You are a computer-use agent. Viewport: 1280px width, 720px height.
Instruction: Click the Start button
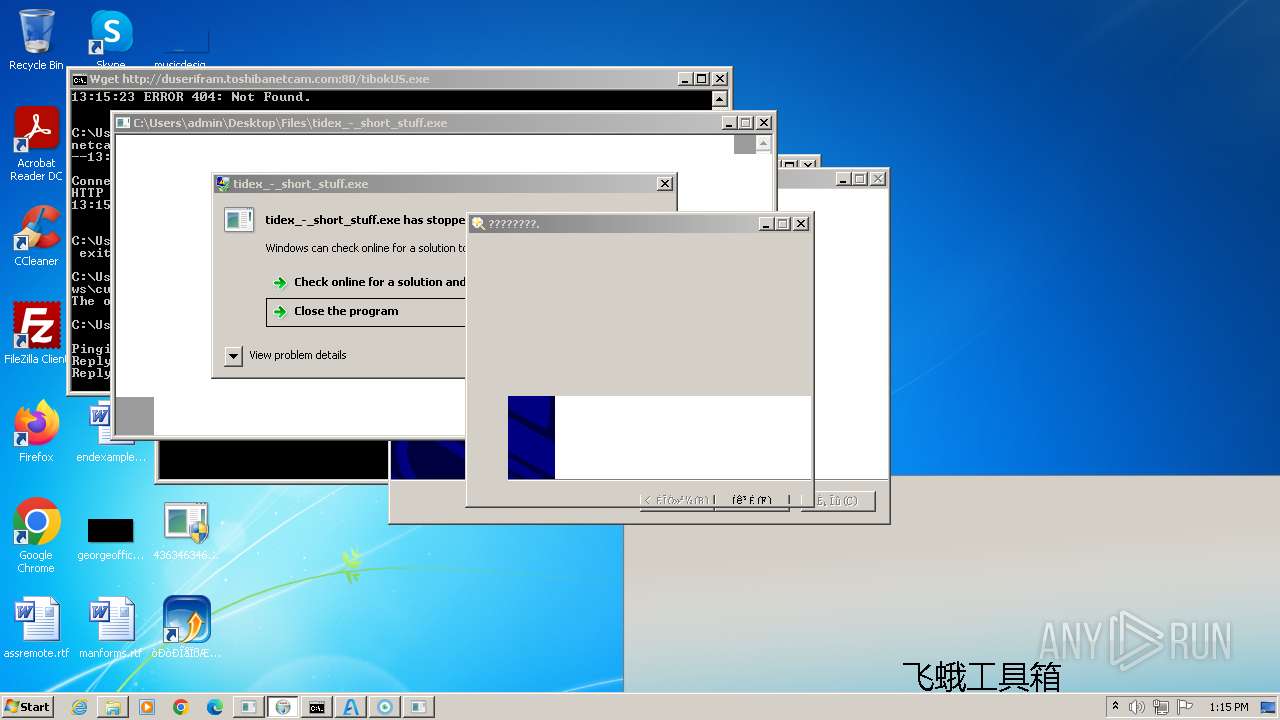coord(28,706)
